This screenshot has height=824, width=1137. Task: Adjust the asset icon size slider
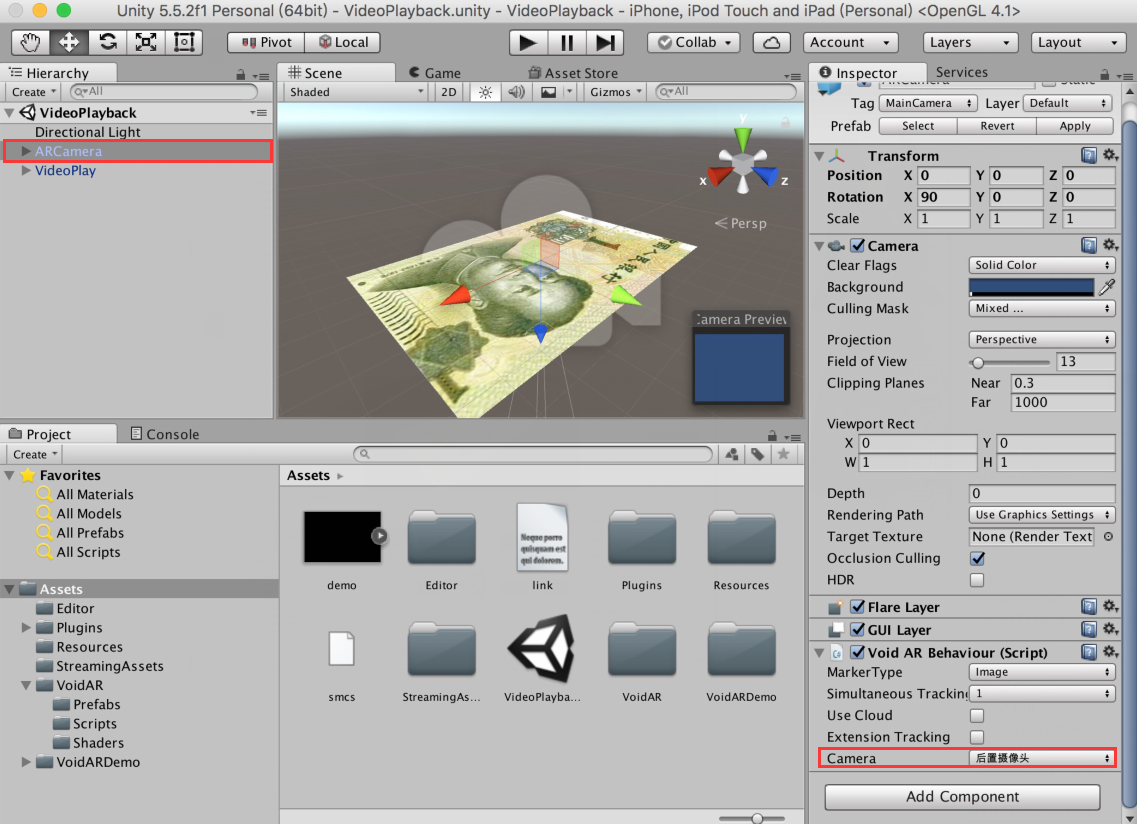(x=752, y=818)
